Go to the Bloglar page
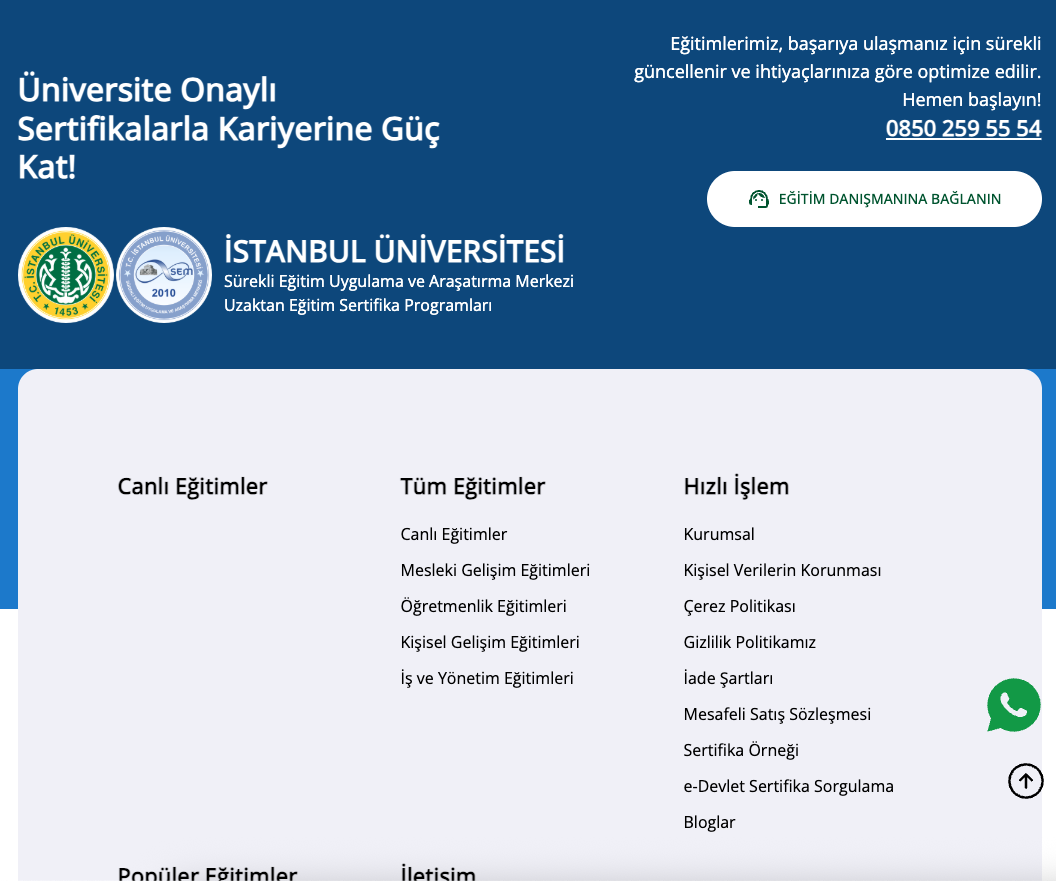The image size is (1056, 881). (x=709, y=822)
